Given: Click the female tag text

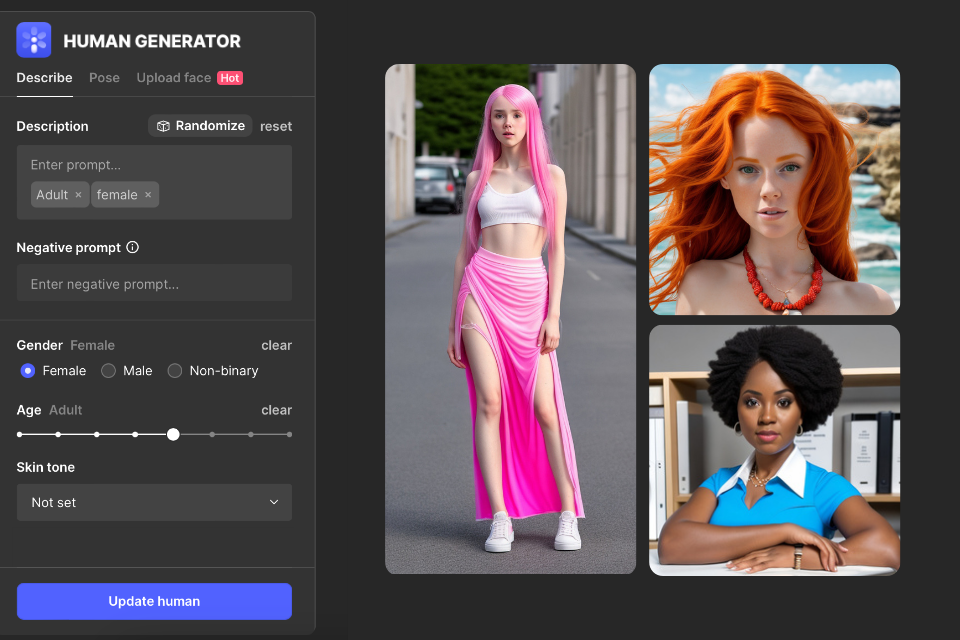Looking at the screenshot, I should point(117,195).
